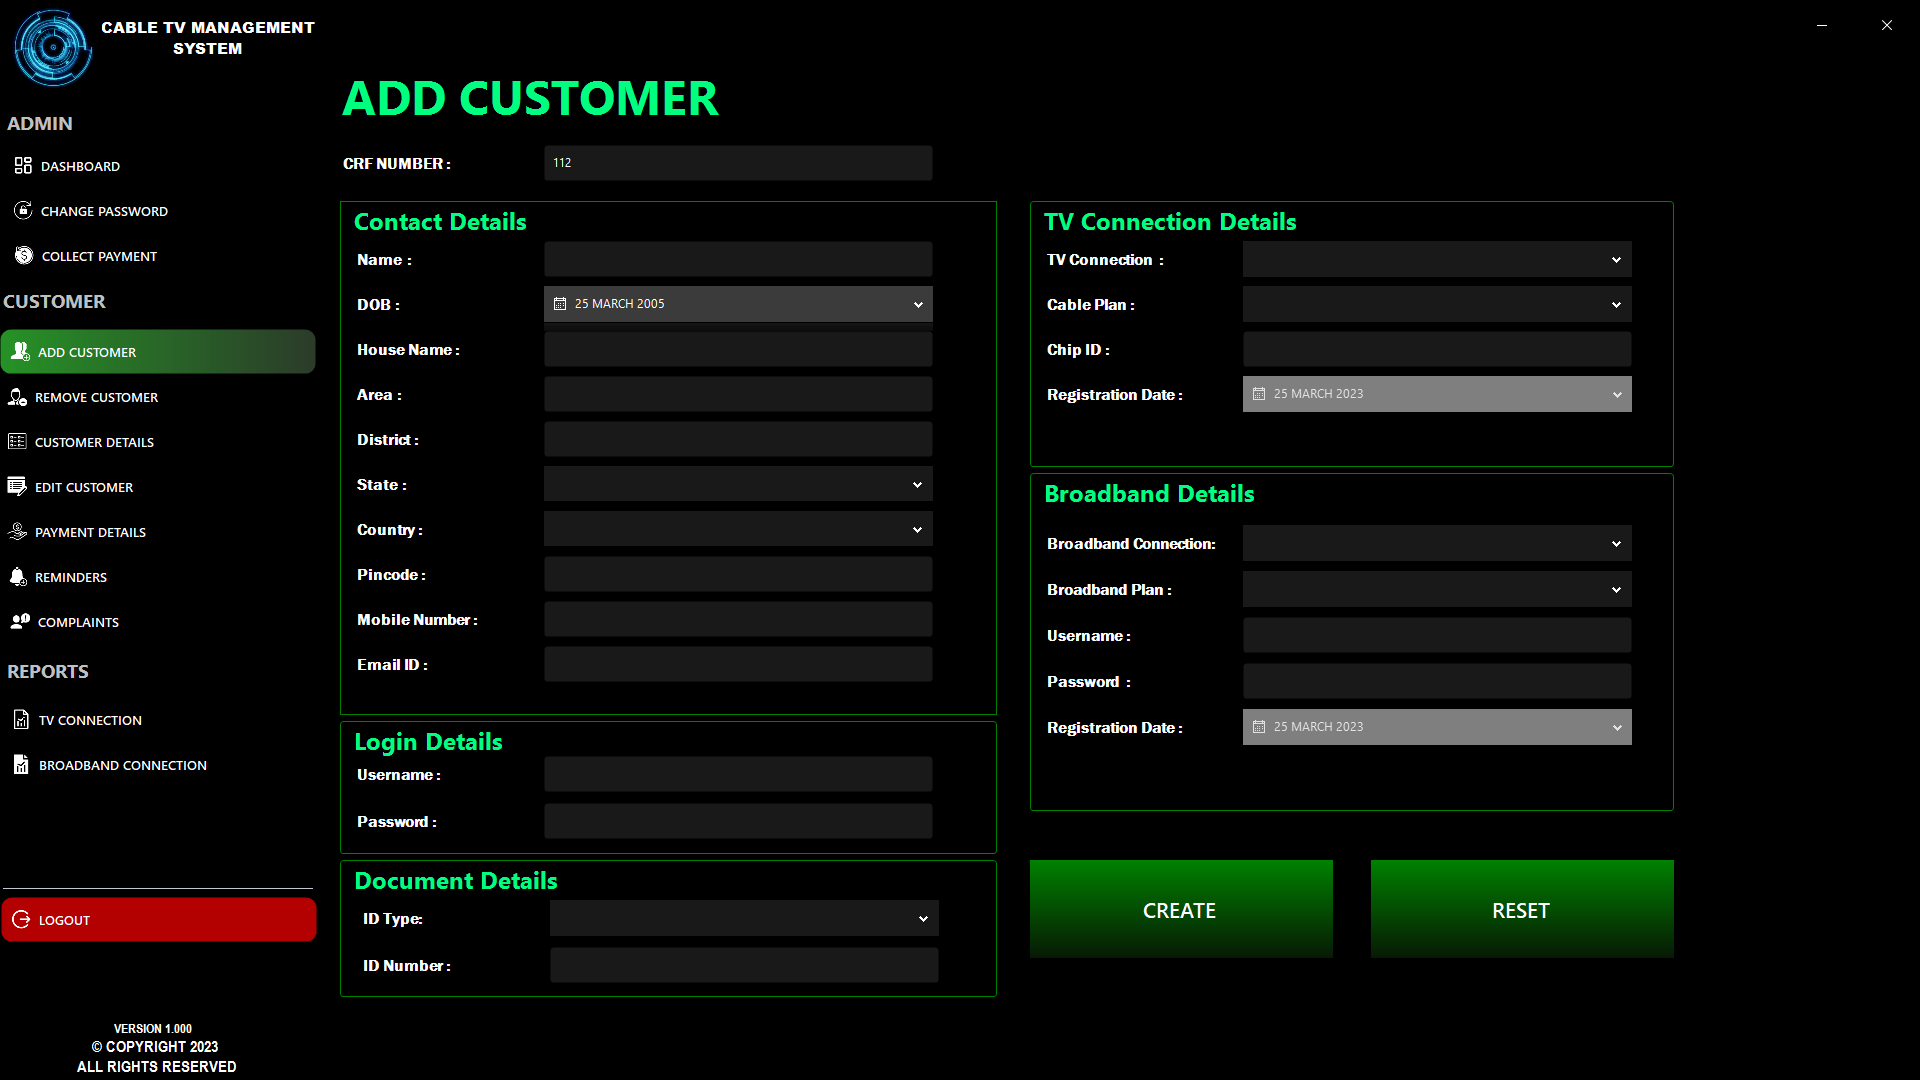Open Payment Details menu item
This screenshot has height=1080, width=1920.
90,532
